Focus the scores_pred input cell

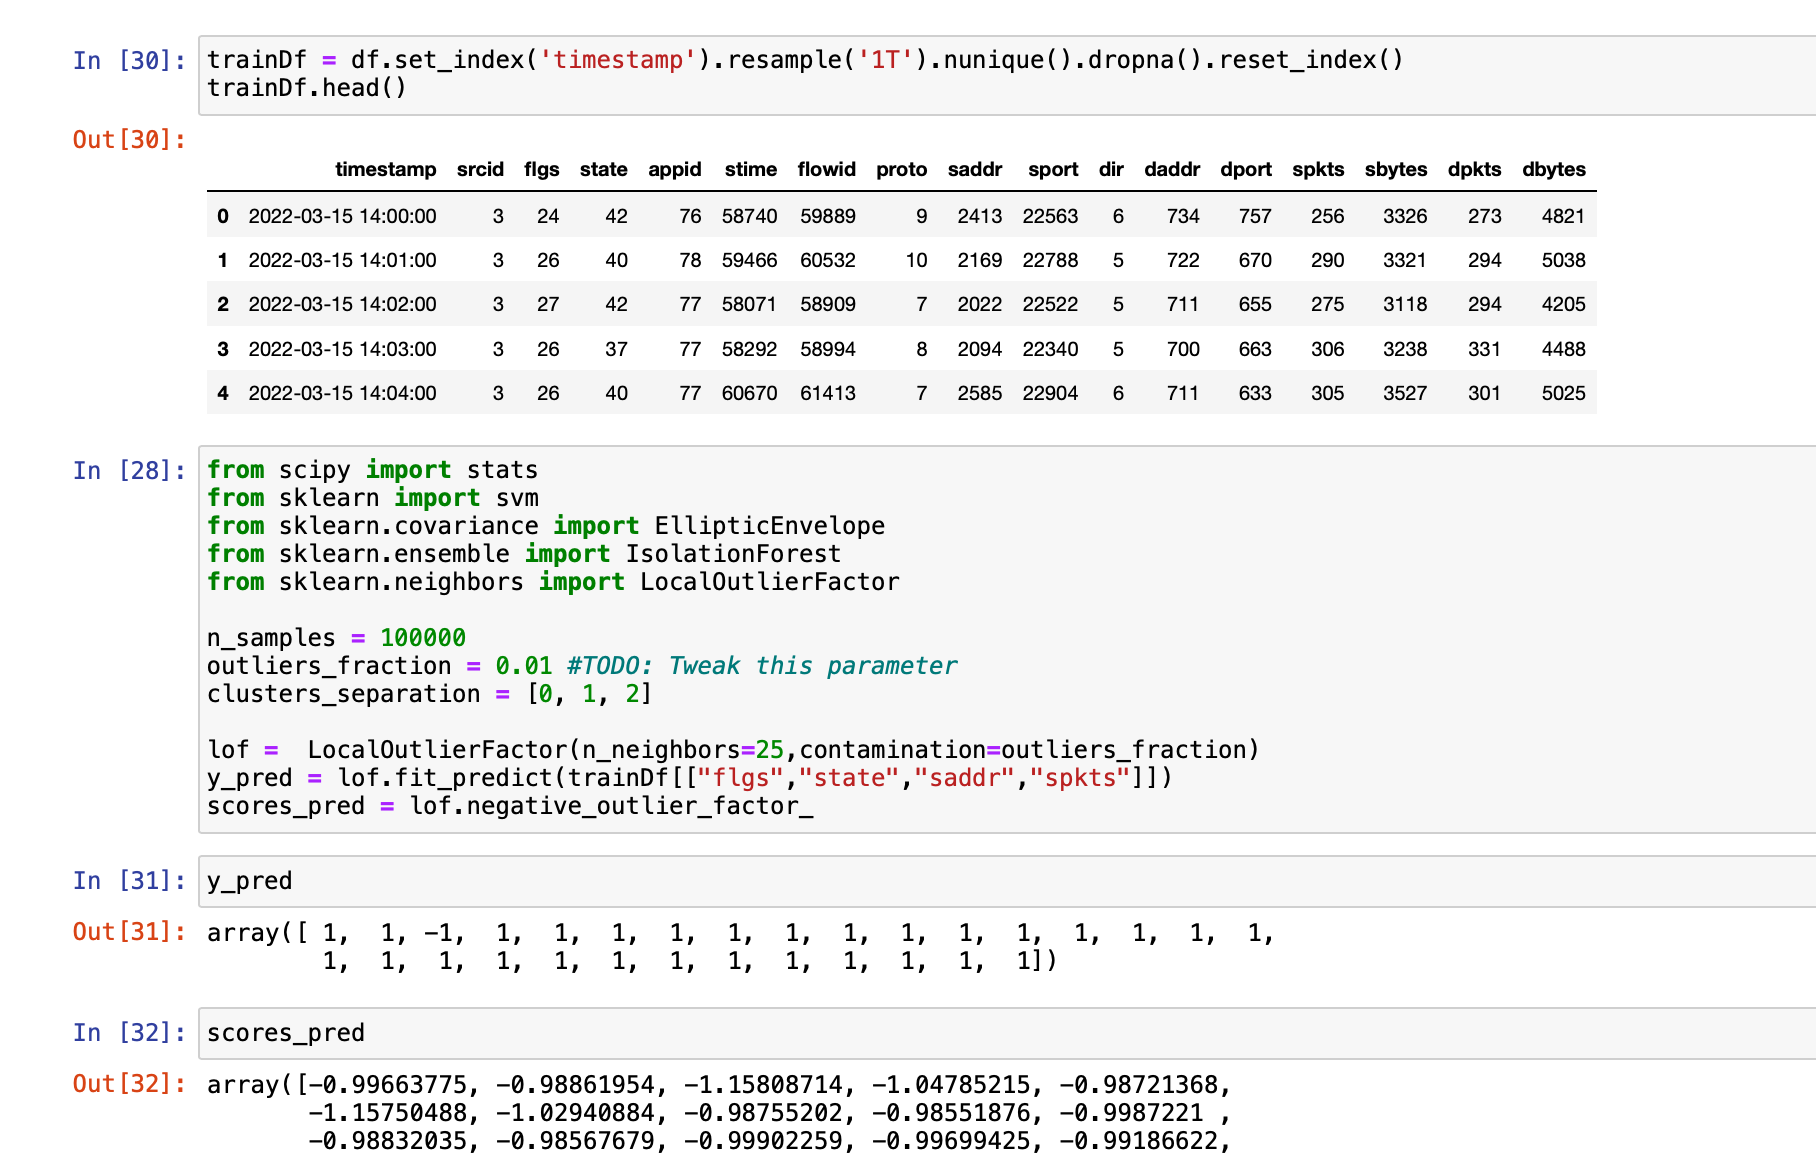click(1000, 1033)
